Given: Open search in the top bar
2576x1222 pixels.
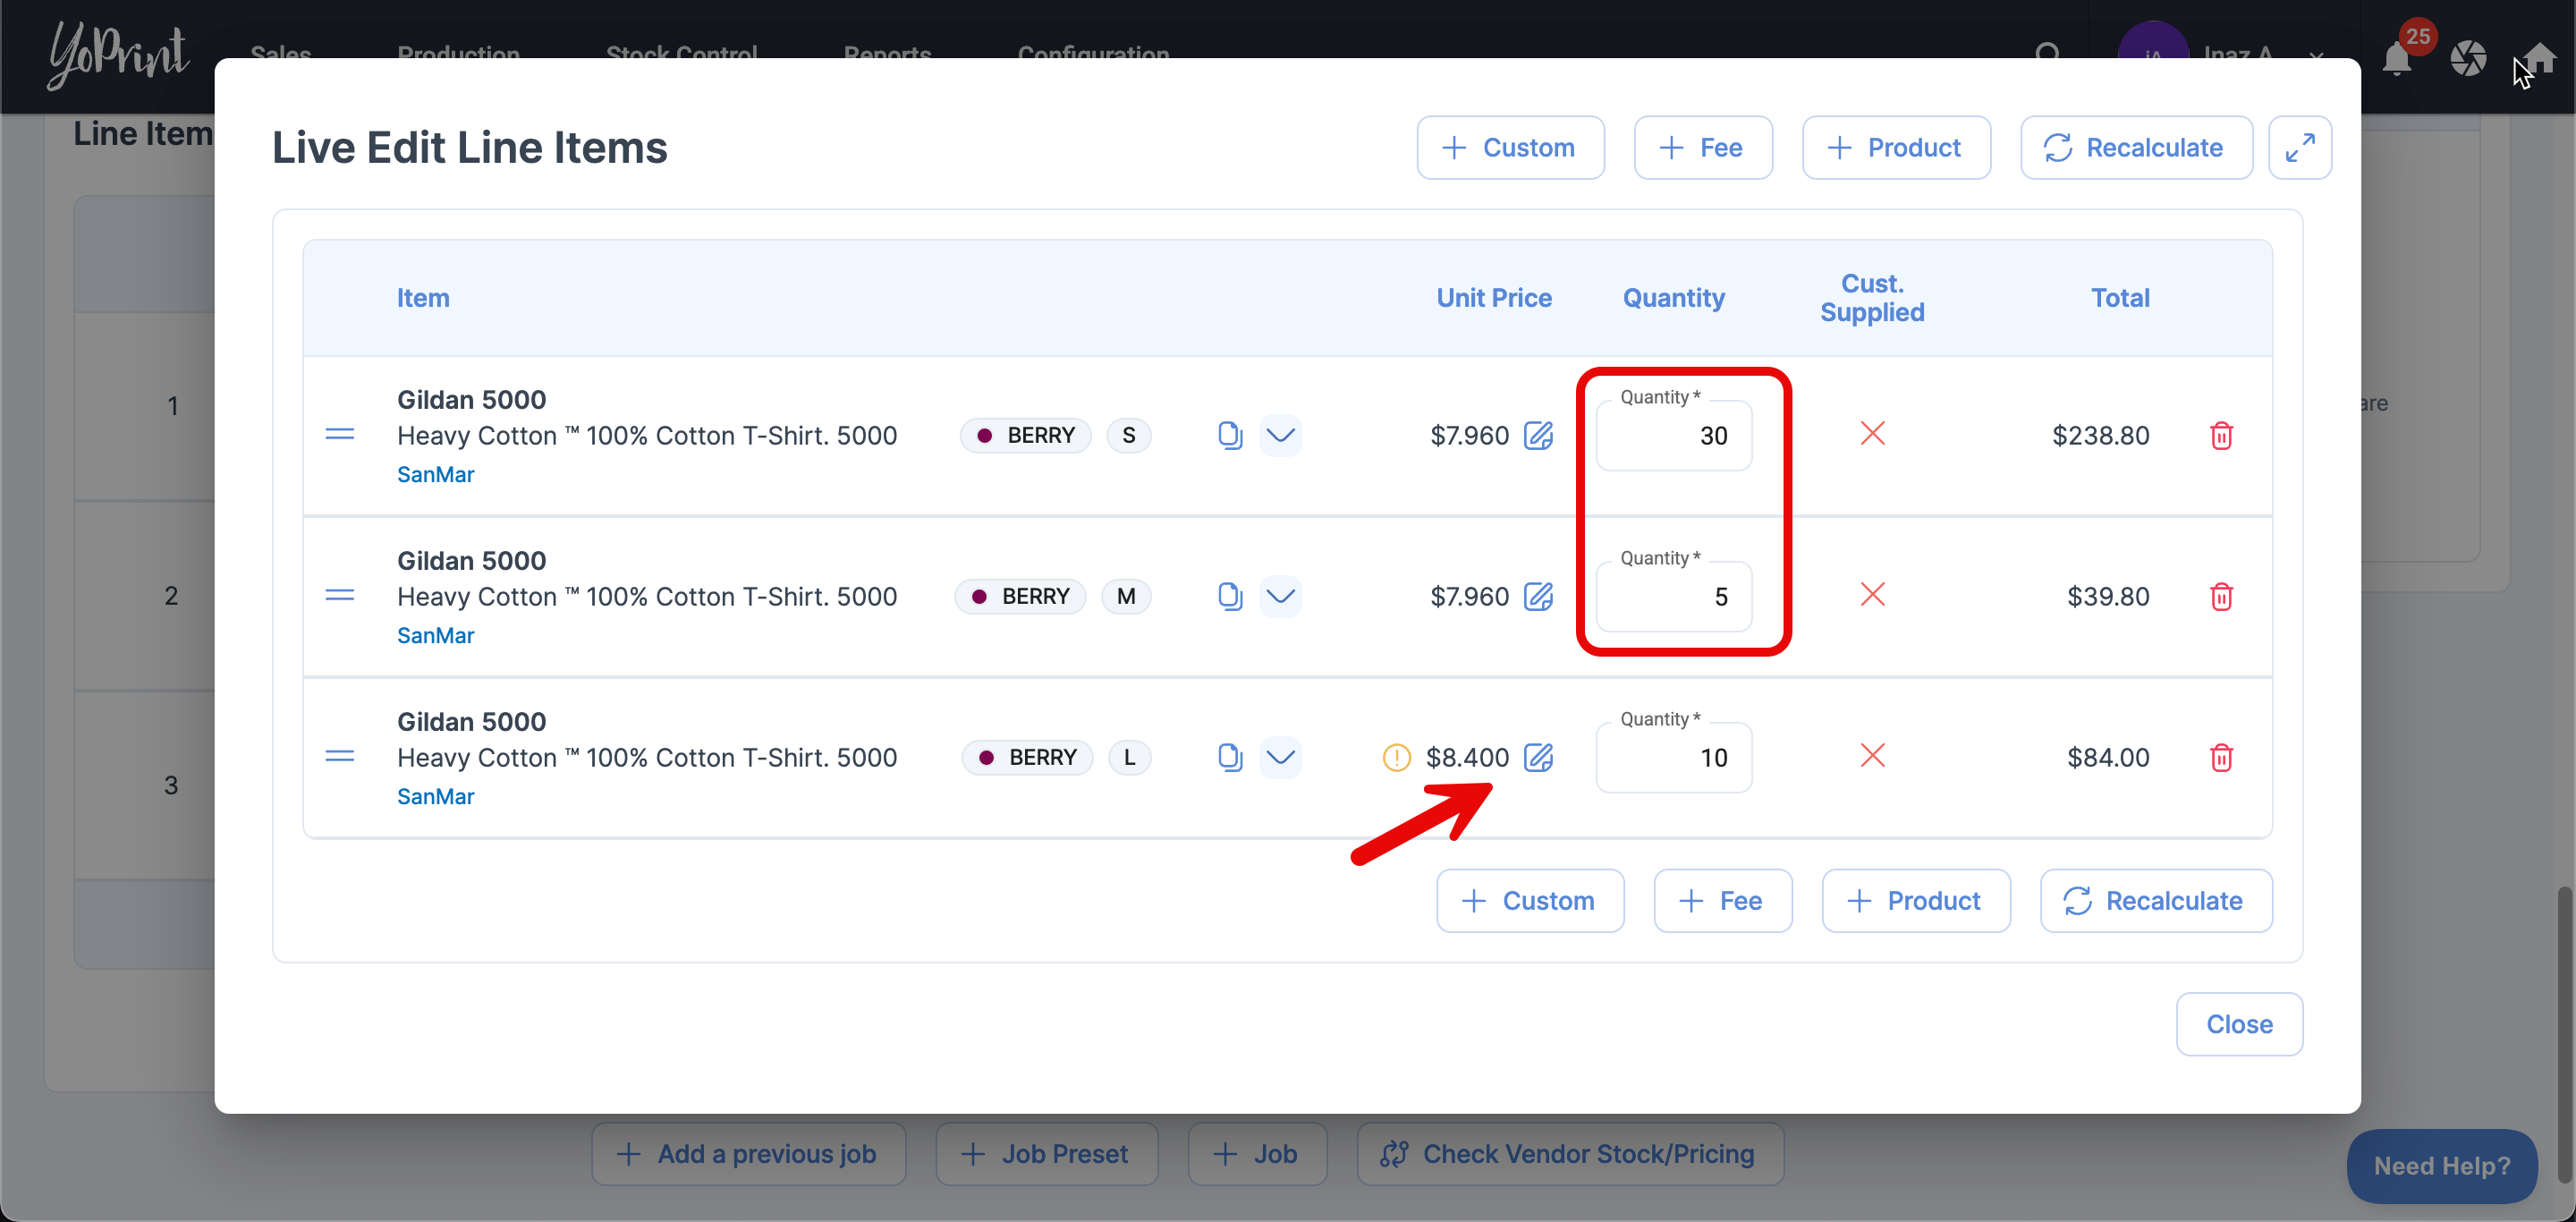Looking at the screenshot, I should click(x=2047, y=54).
